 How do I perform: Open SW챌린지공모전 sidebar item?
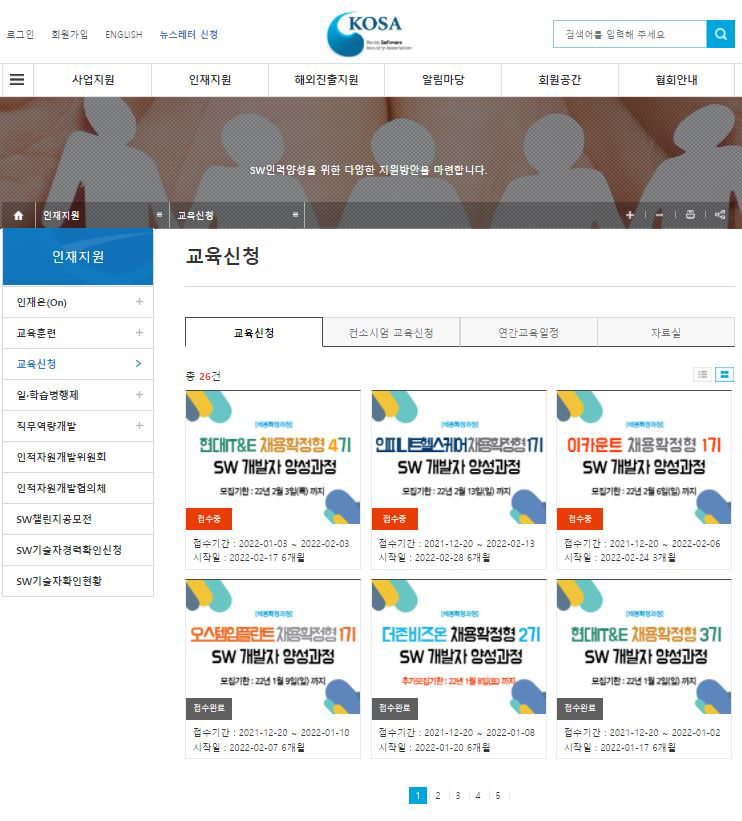coord(78,519)
